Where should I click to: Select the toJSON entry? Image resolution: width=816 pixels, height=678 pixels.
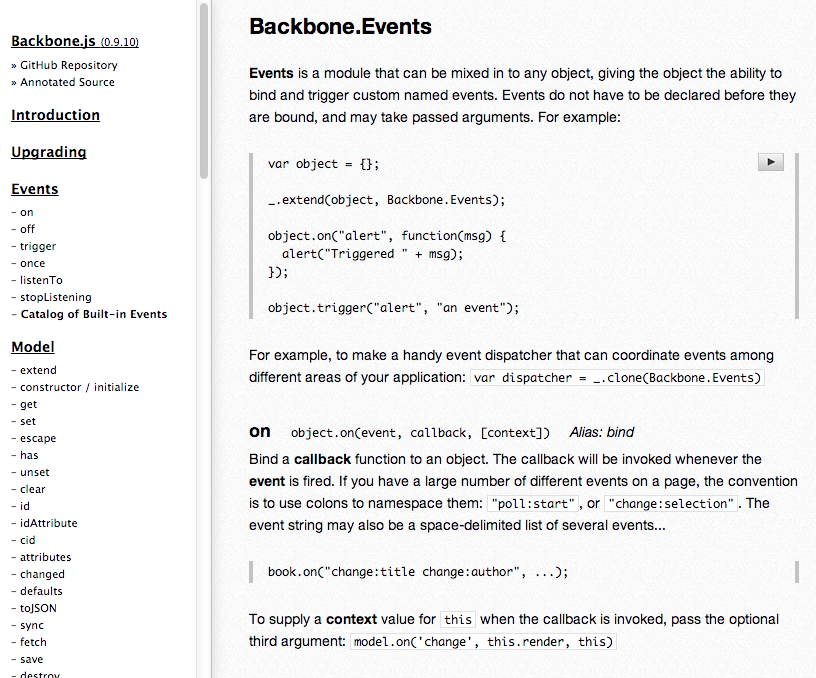tap(38, 608)
